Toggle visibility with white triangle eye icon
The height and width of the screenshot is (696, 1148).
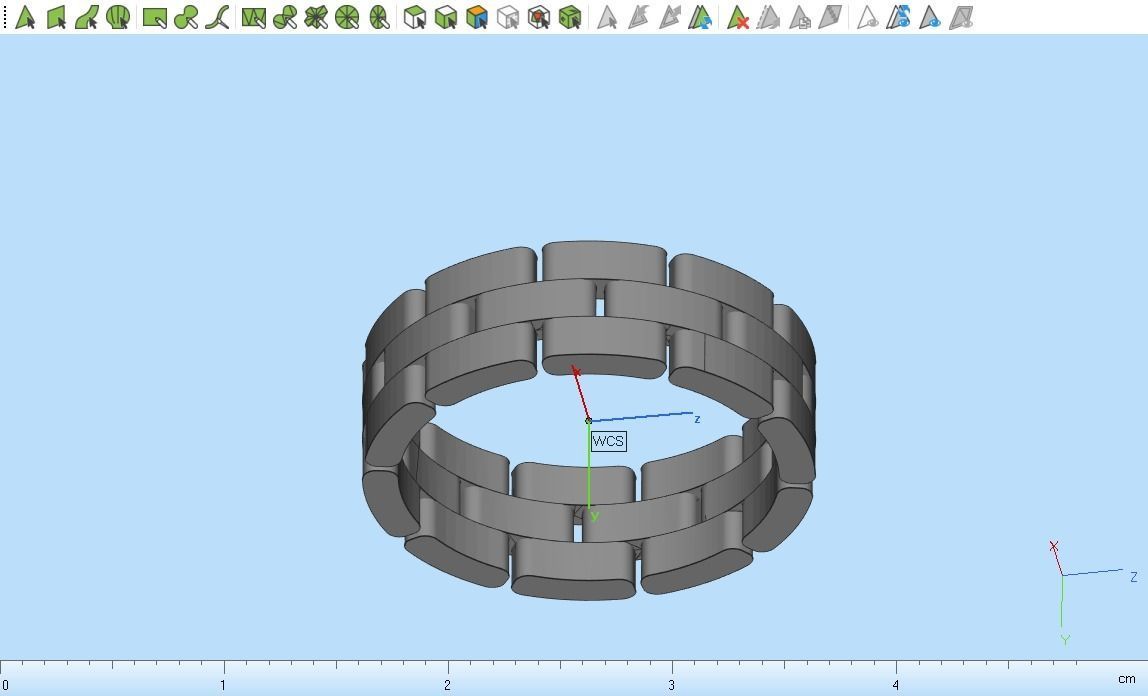[868, 17]
